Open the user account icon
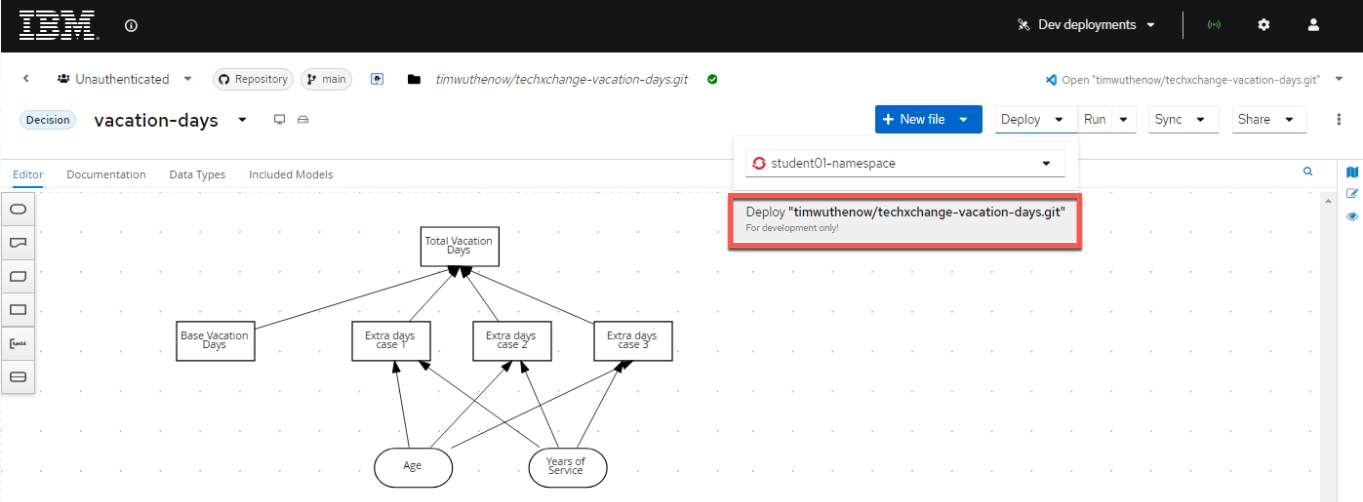Screen dimensions: 1363x502 [x=1314, y=25]
